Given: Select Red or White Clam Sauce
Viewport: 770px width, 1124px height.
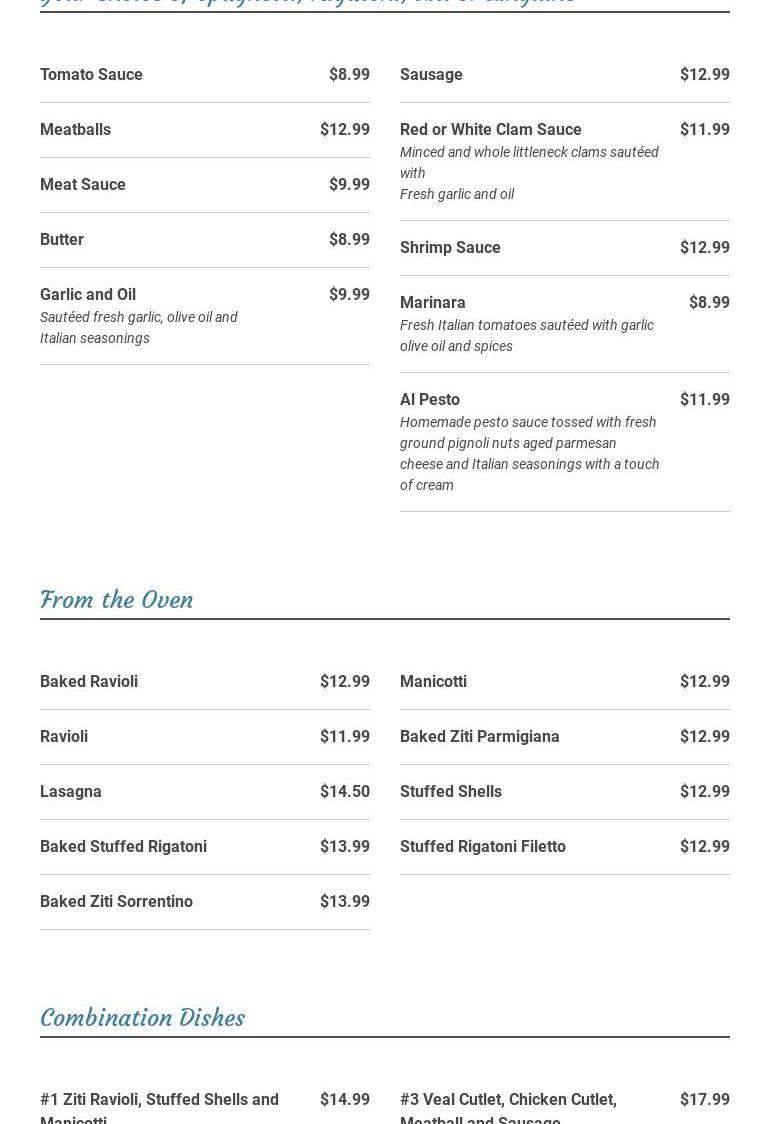Looking at the screenshot, I should click(490, 130).
